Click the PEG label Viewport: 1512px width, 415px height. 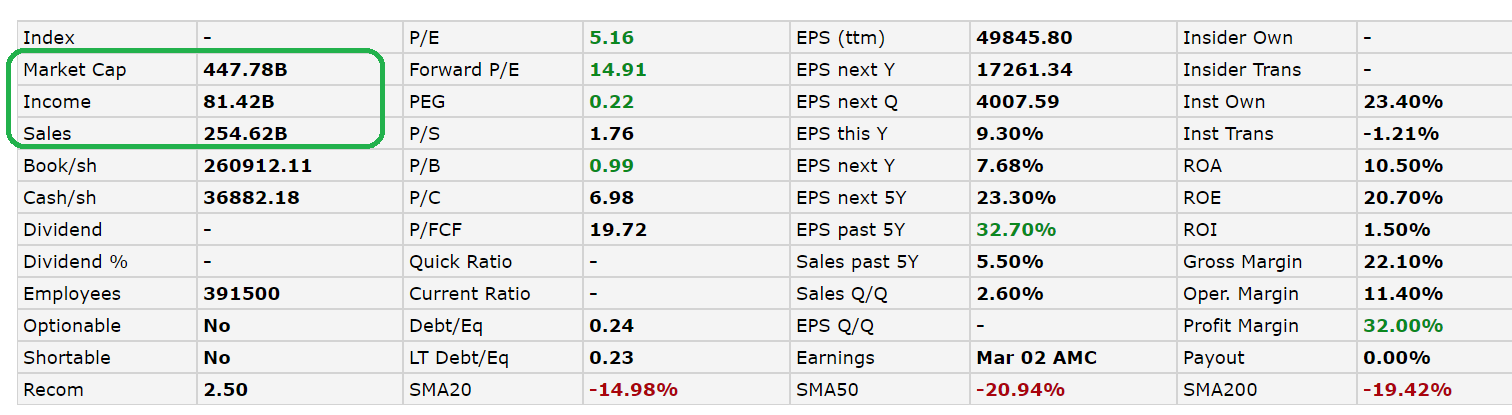pyautogui.click(x=427, y=102)
